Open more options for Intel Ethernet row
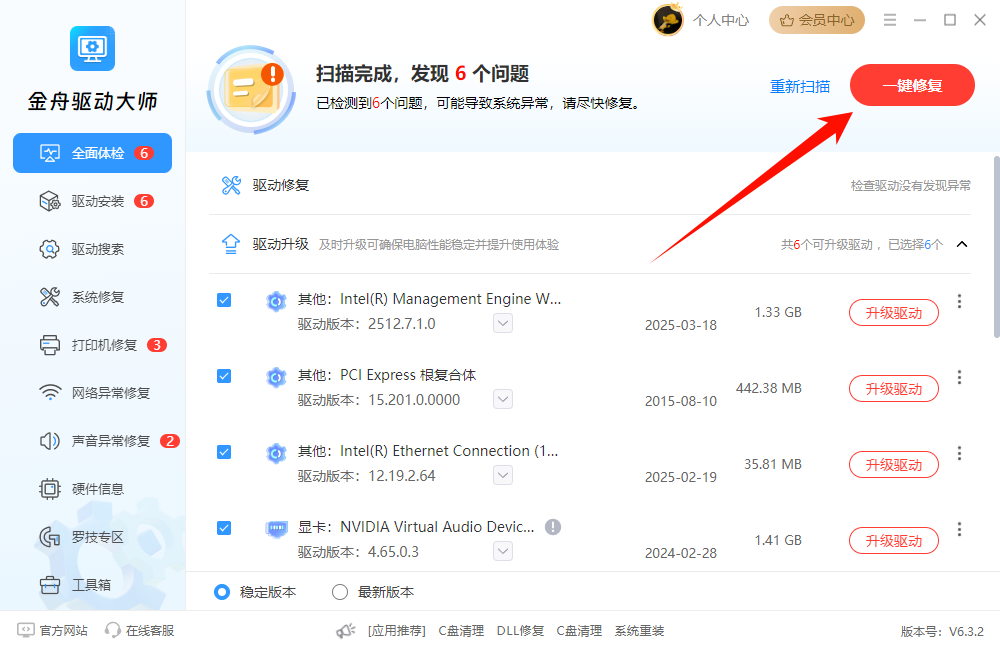This screenshot has width=1000, height=650. pyautogui.click(x=959, y=453)
